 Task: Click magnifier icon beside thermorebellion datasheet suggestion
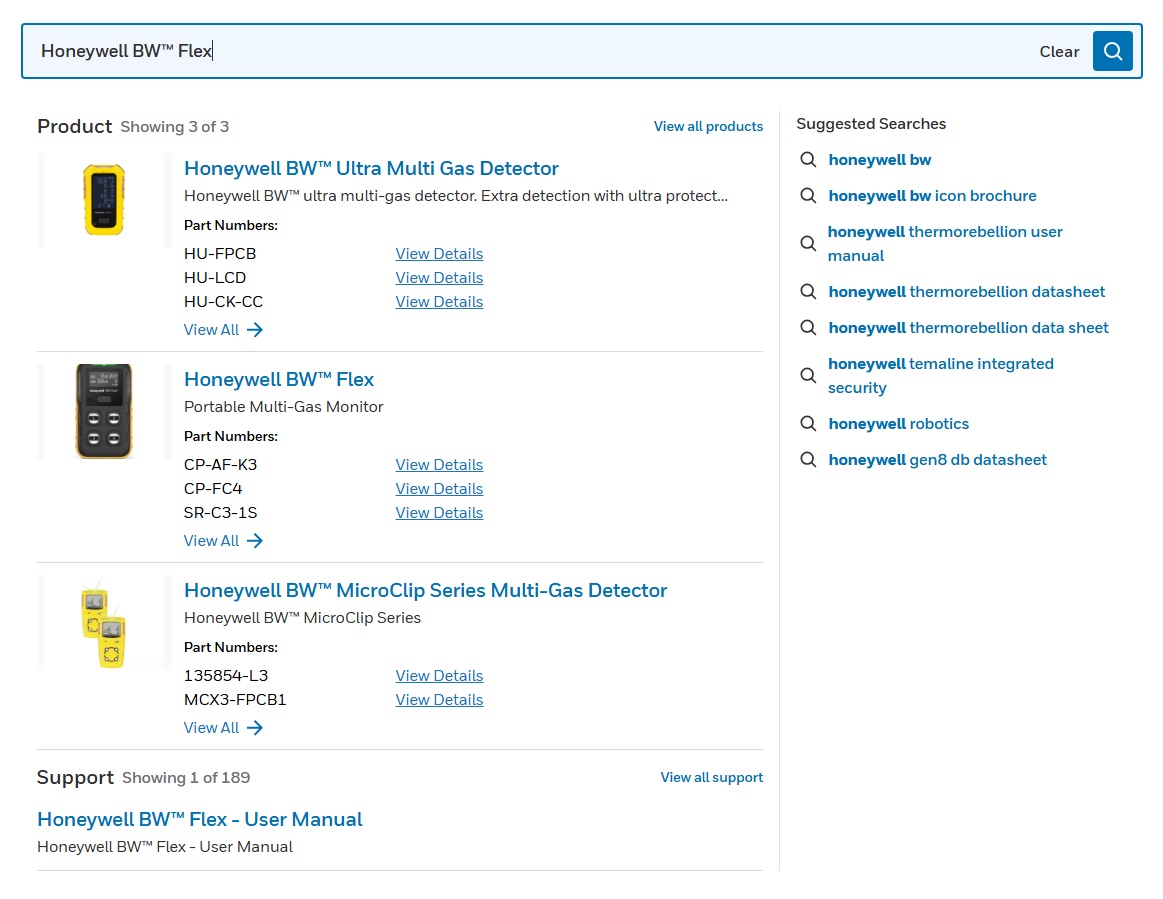(x=808, y=292)
